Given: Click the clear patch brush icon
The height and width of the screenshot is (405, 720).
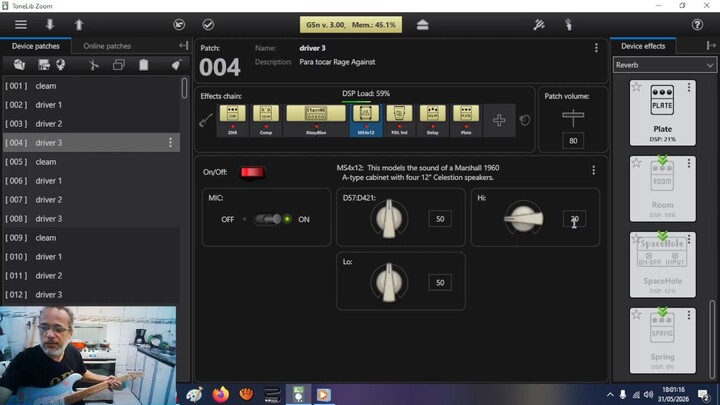Looking at the screenshot, I should [176, 65].
